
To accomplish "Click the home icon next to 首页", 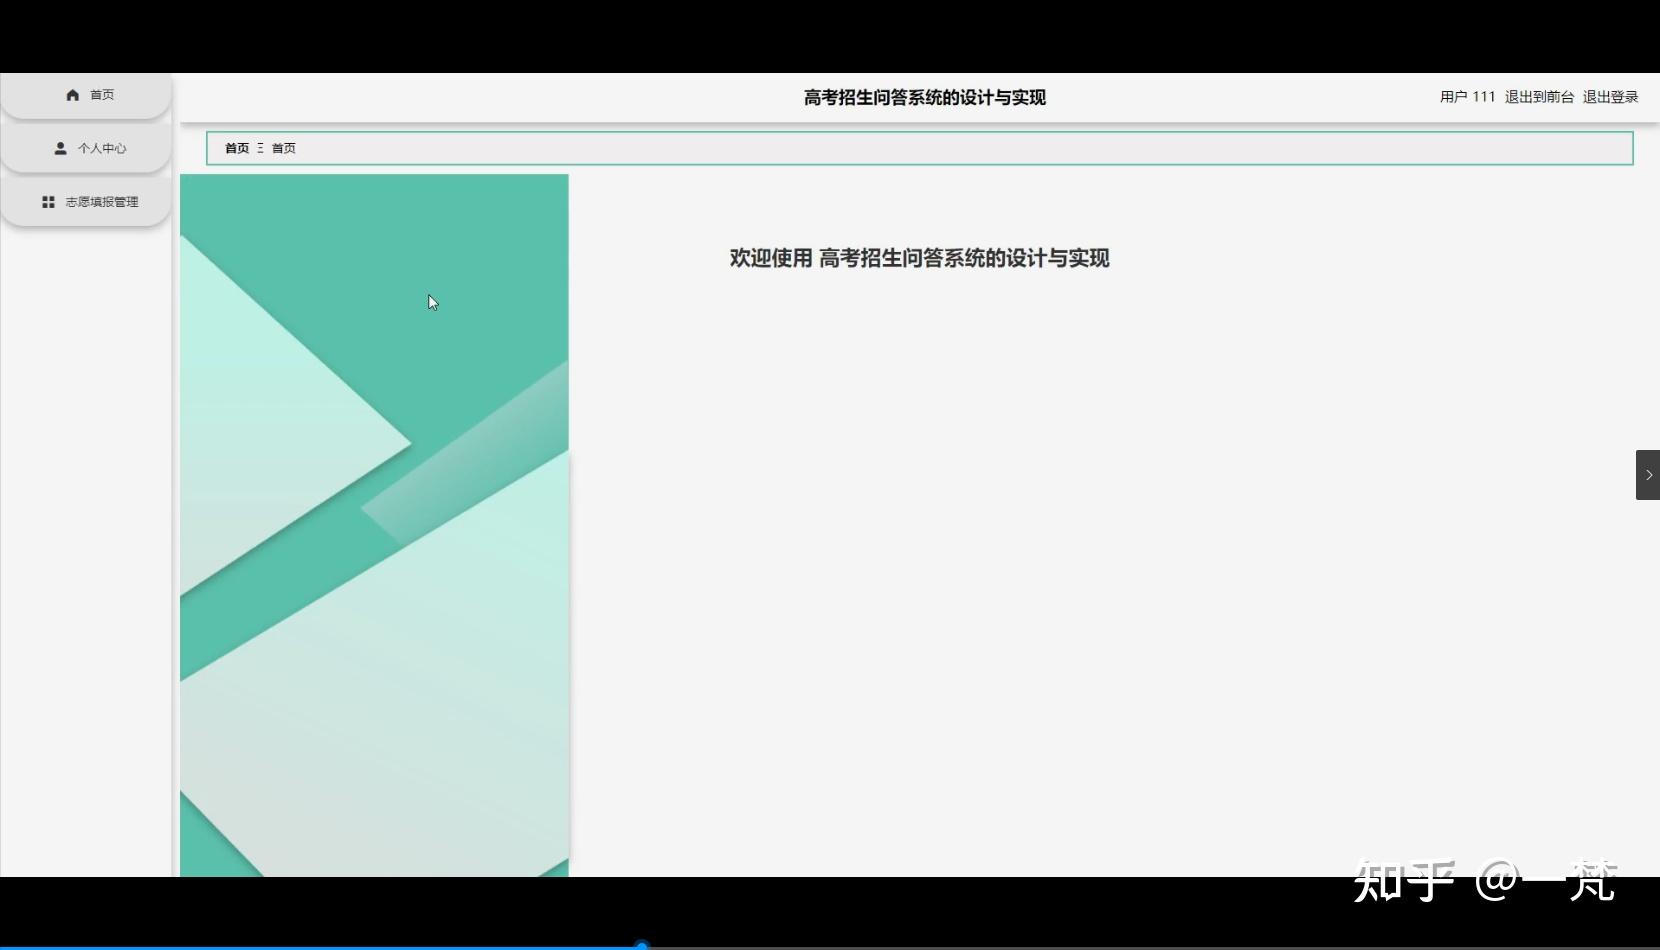I will [x=71, y=94].
